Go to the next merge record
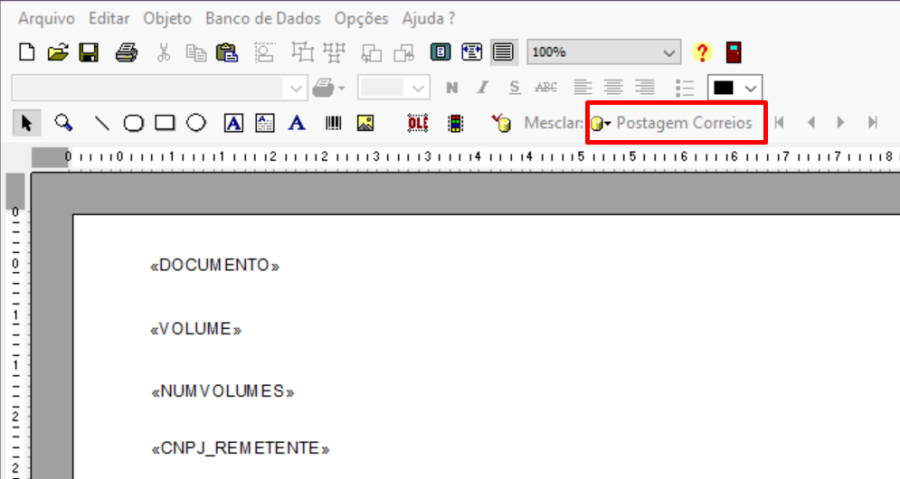The width and height of the screenshot is (900, 479). (841, 122)
